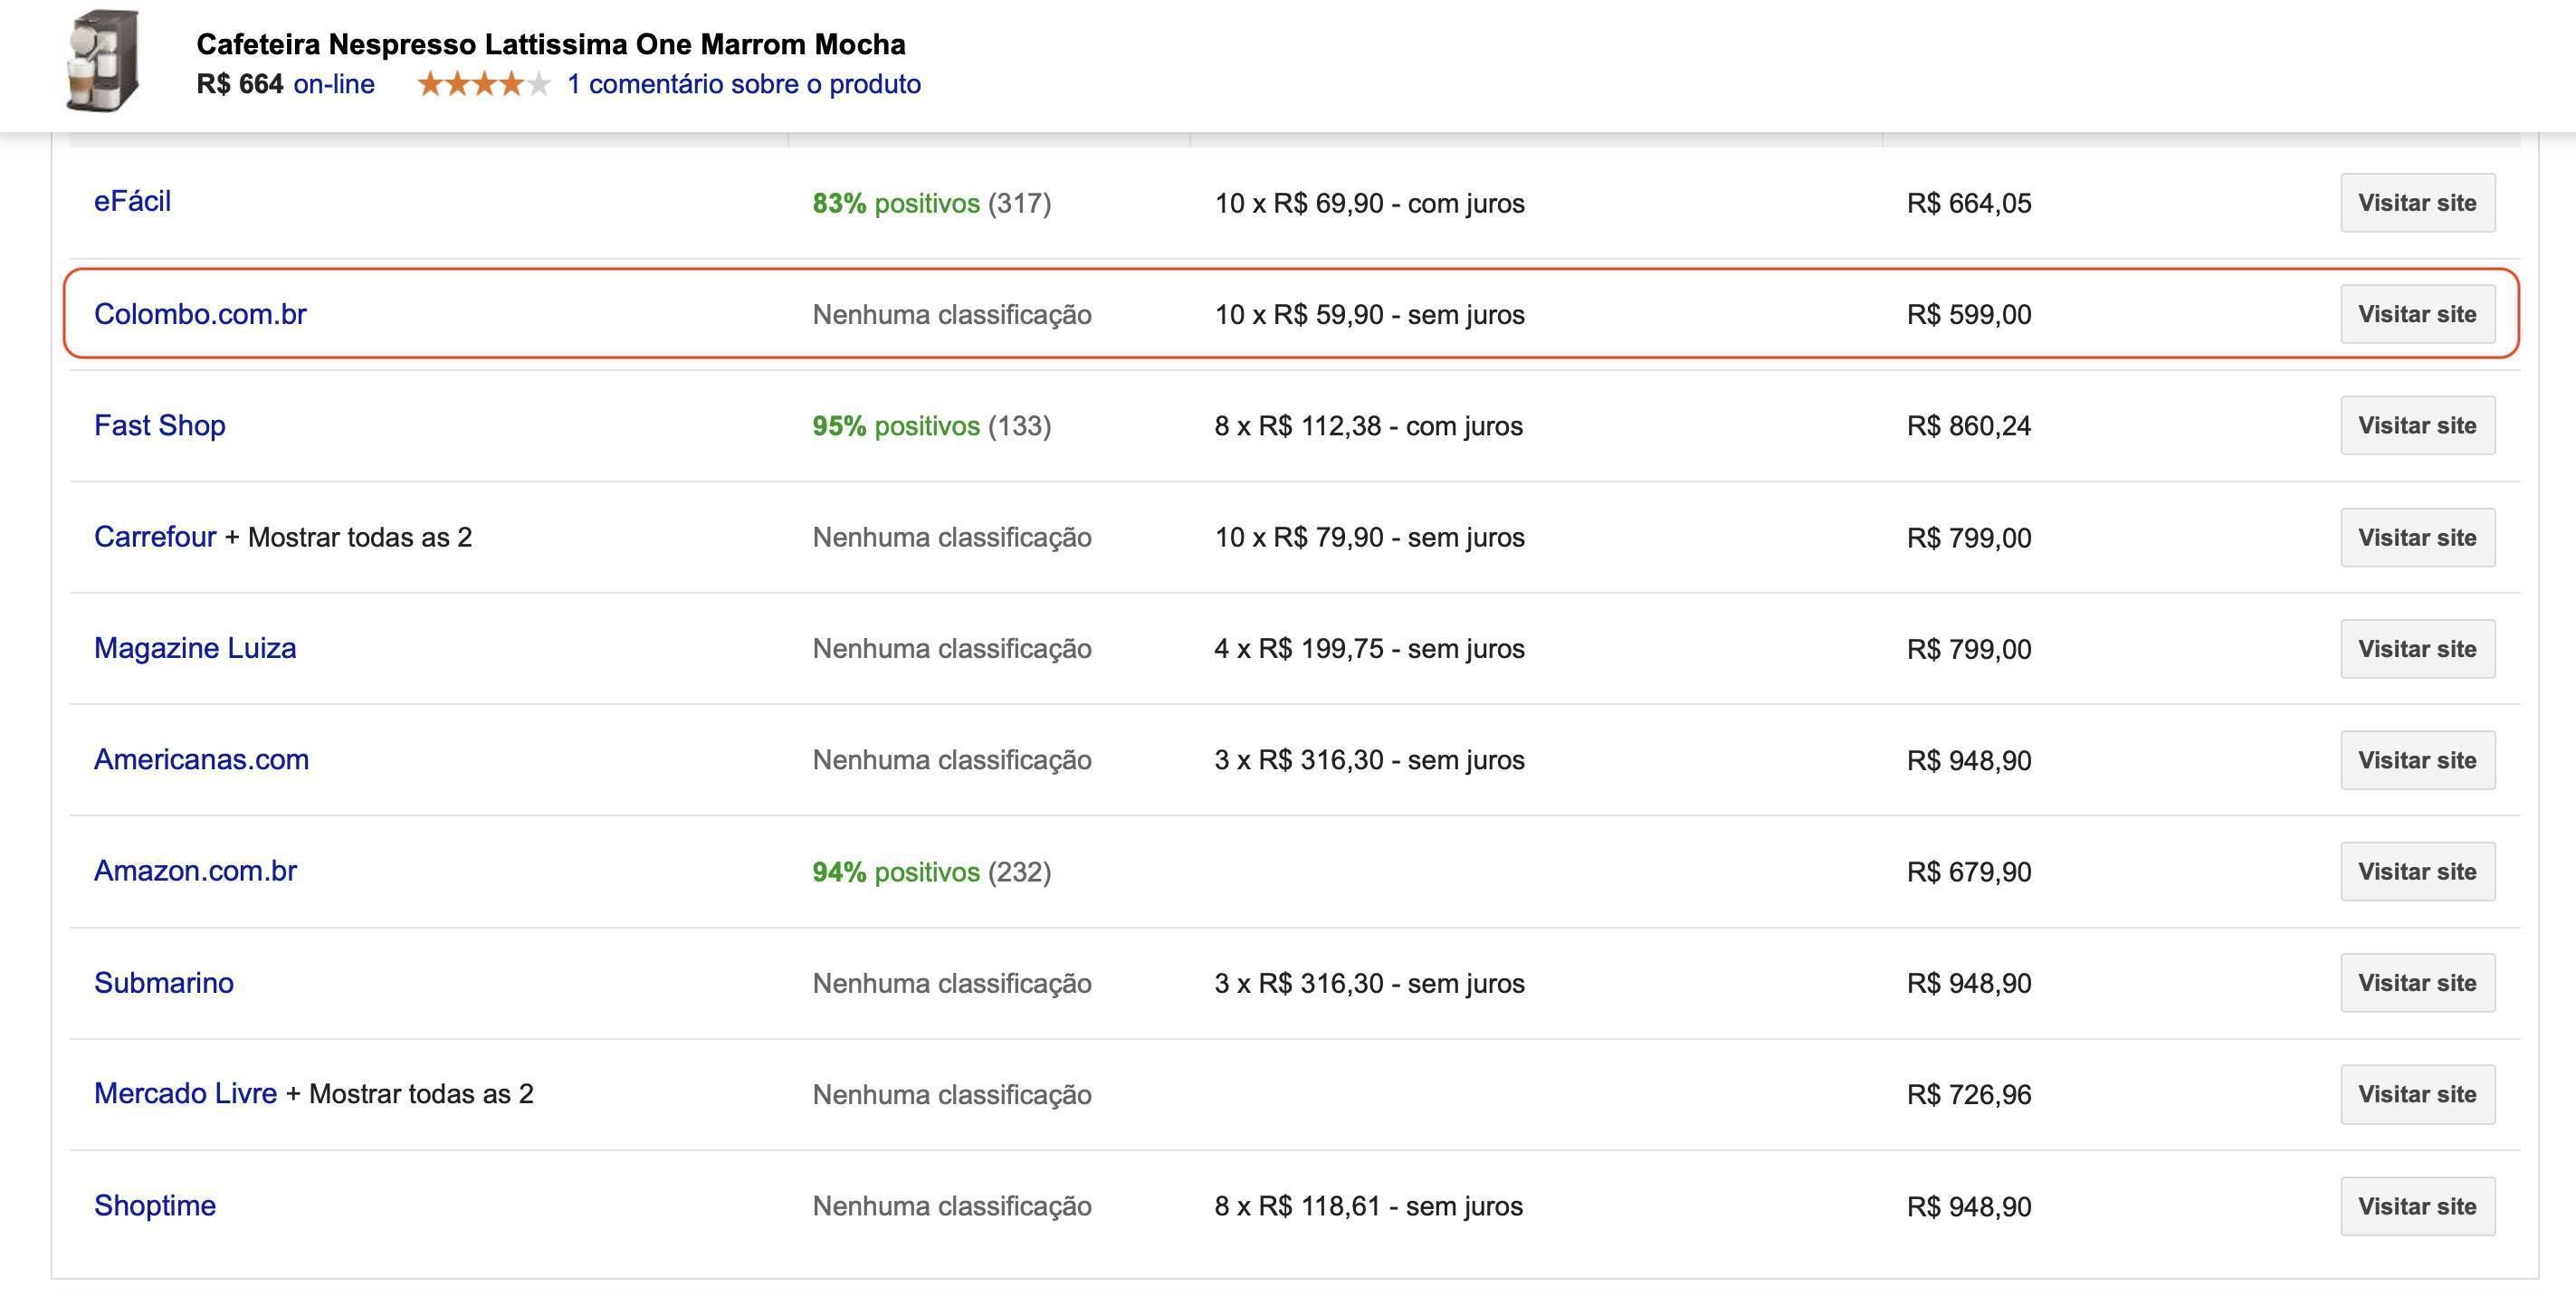This screenshot has width=2576, height=1296.
Task: Click the star rating icons in header
Action: tap(484, 84)
